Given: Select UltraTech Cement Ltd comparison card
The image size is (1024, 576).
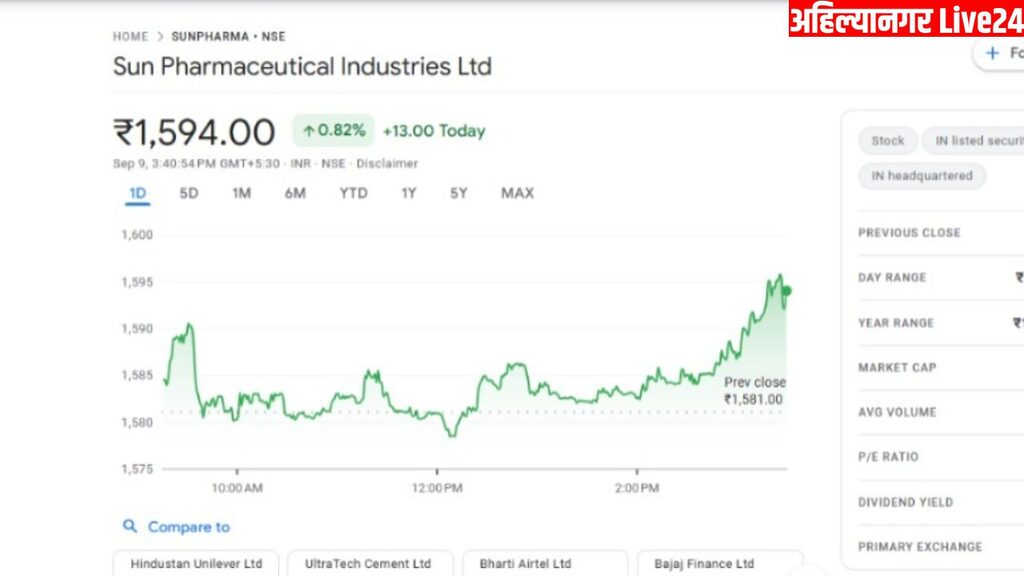Looking at the screenshot, I should 370,564.
